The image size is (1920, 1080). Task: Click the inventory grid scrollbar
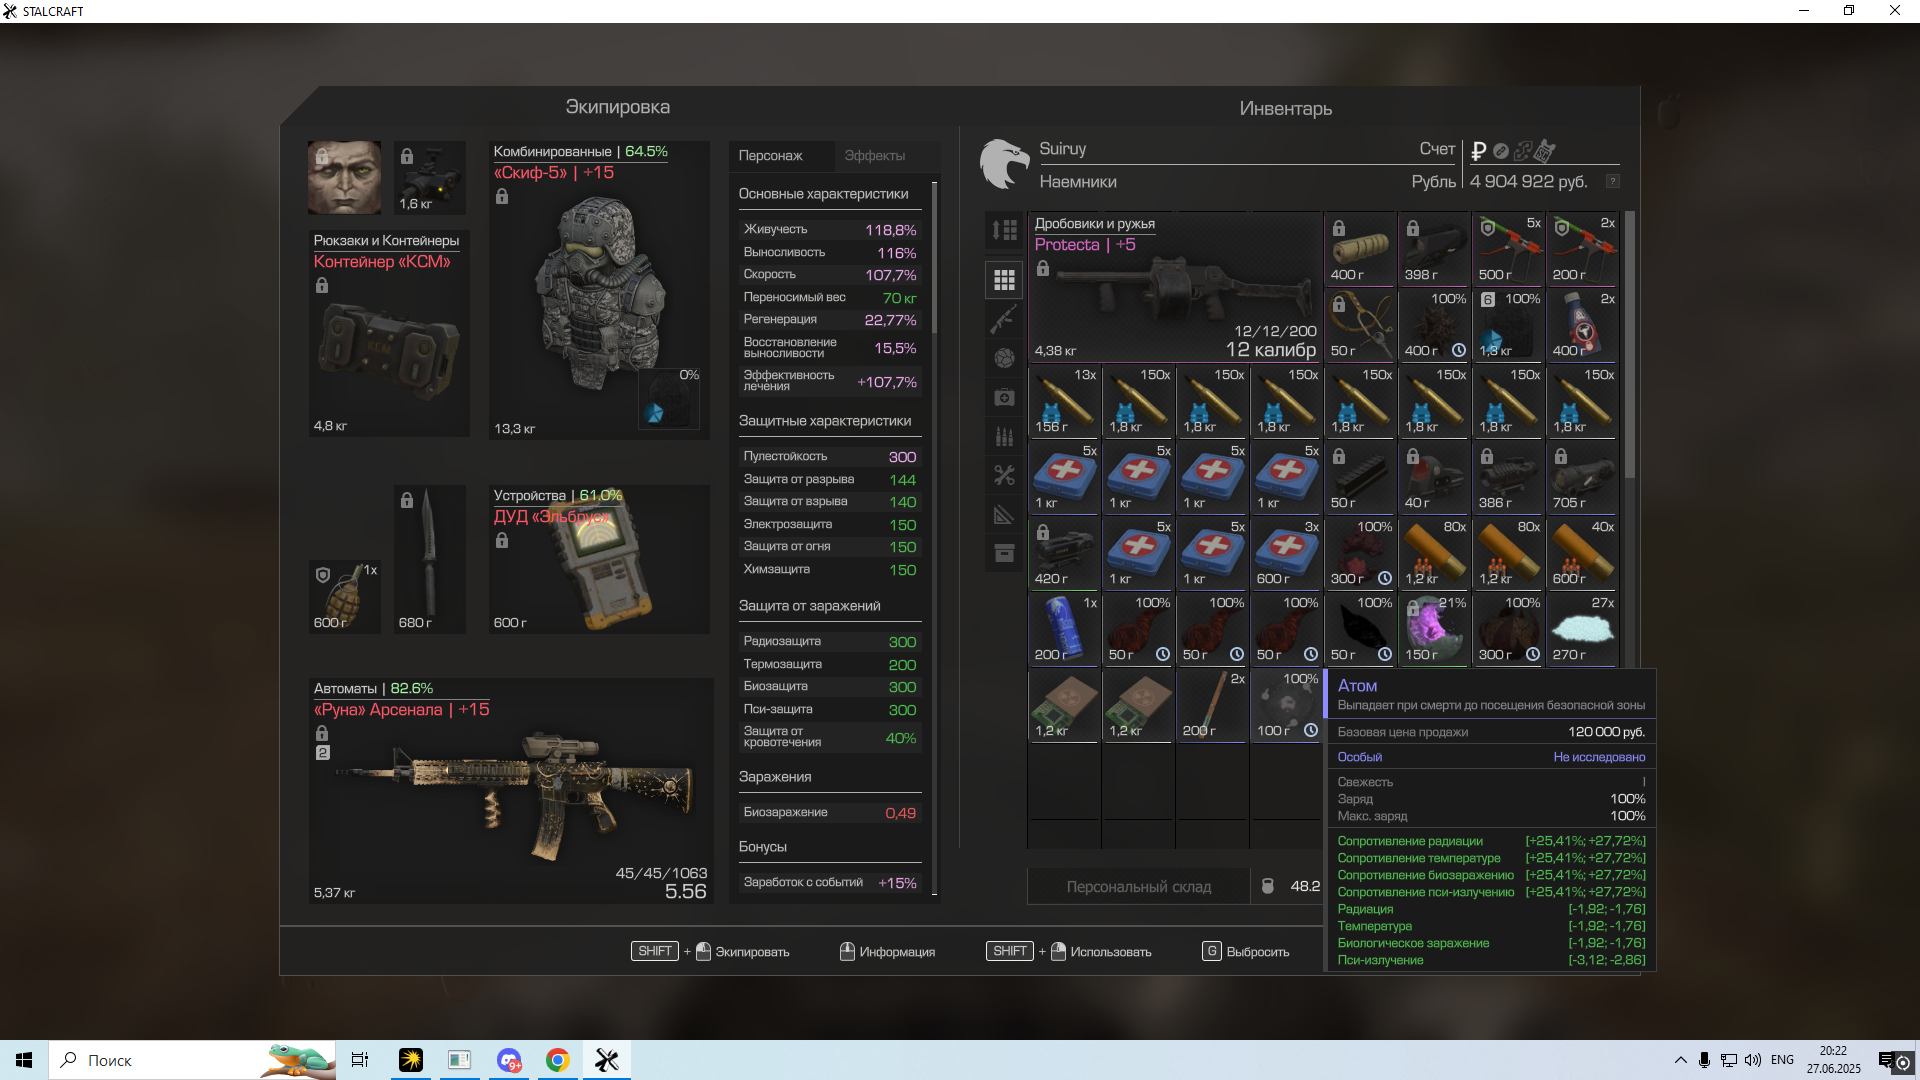click(x=1630, y=344)
